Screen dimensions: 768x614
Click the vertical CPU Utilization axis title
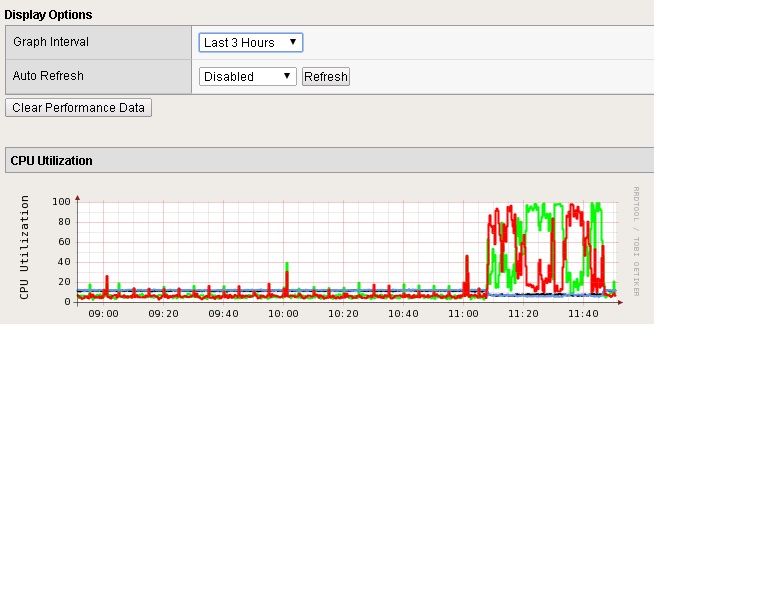[x=24, y=247]
